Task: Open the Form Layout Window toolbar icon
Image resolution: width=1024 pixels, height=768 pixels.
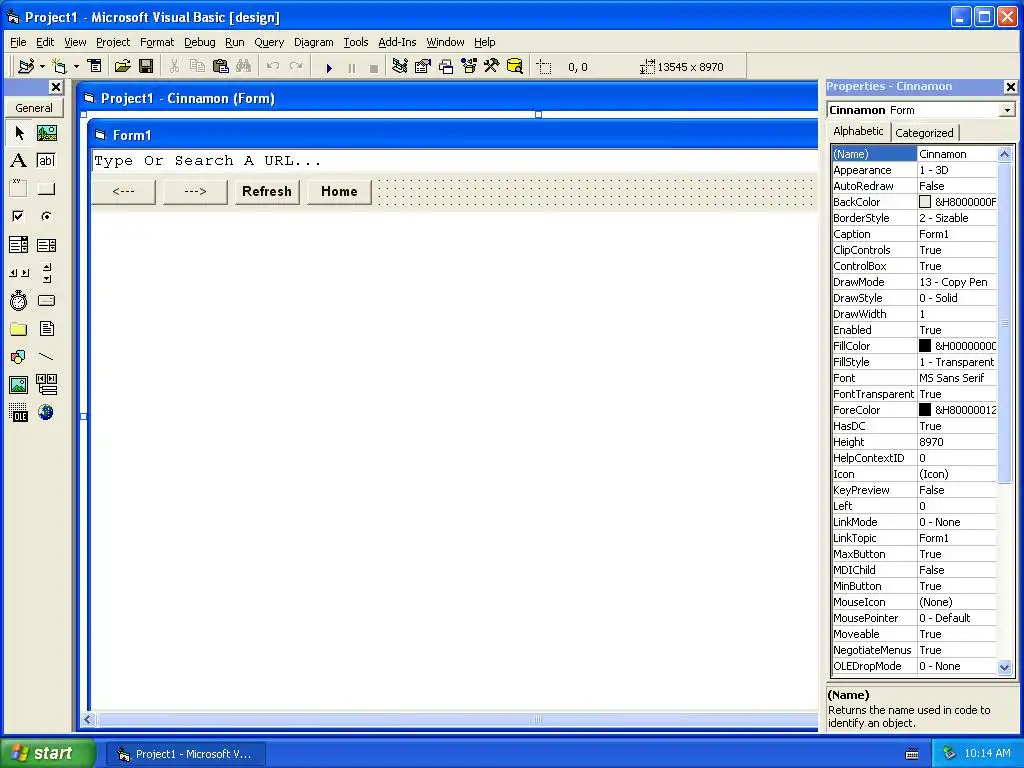Action: (x=446, y=67)
